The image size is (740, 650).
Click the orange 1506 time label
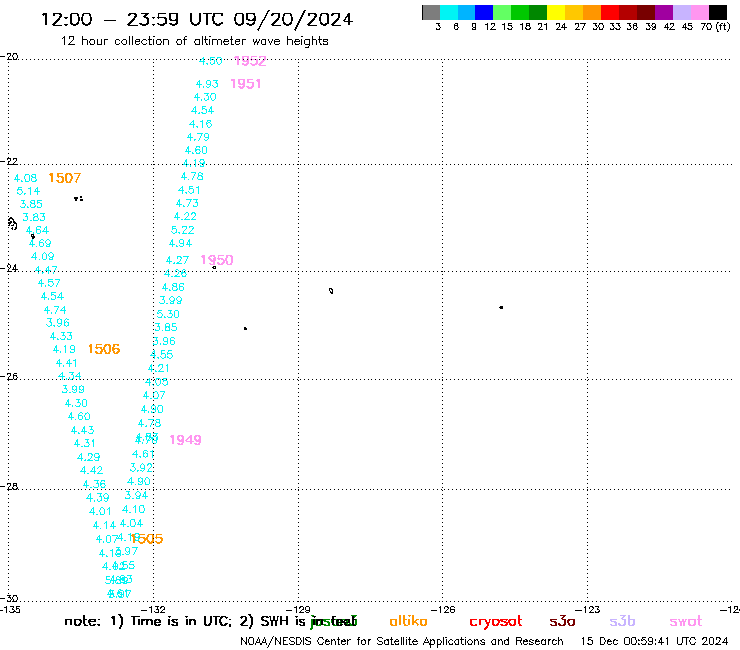point(104,349)
